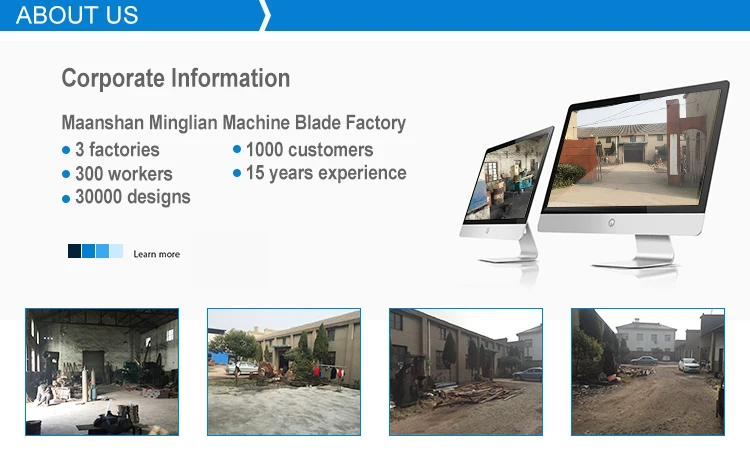Viewport: 750px width, 474px height.
Task: Click the Learn more link
Action: coord(156,254)
